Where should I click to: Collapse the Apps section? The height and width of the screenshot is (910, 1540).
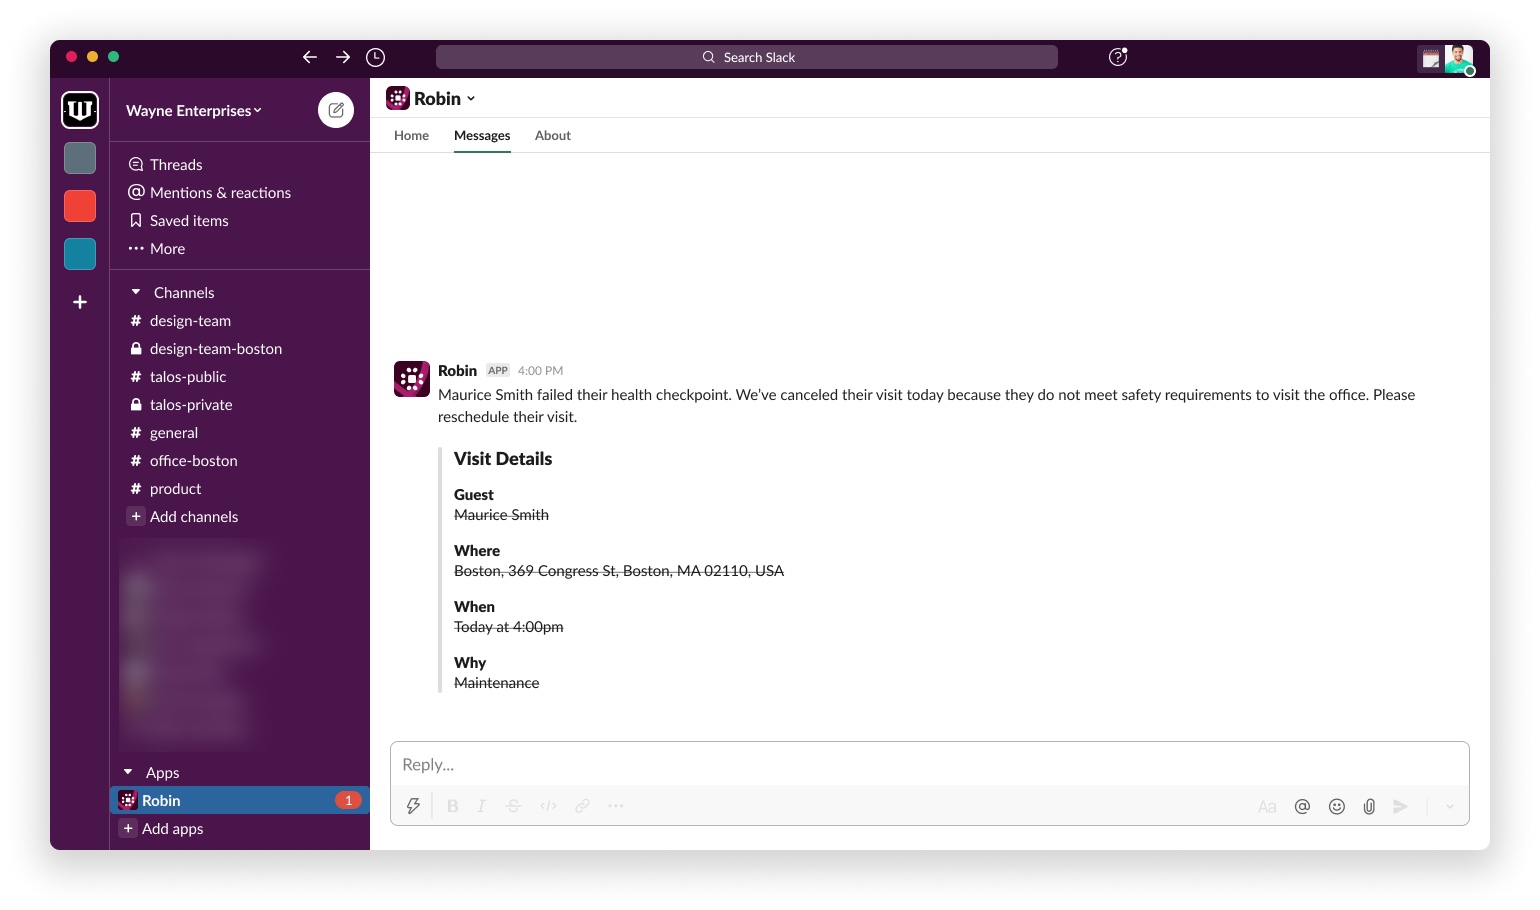(x=128, y=772)
